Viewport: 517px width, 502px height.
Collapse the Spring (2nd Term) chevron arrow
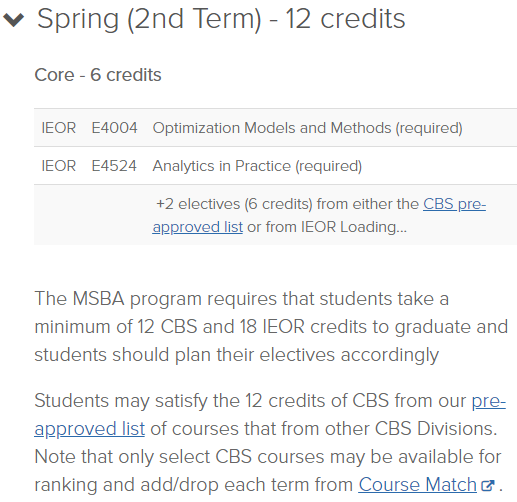point(13,20)
